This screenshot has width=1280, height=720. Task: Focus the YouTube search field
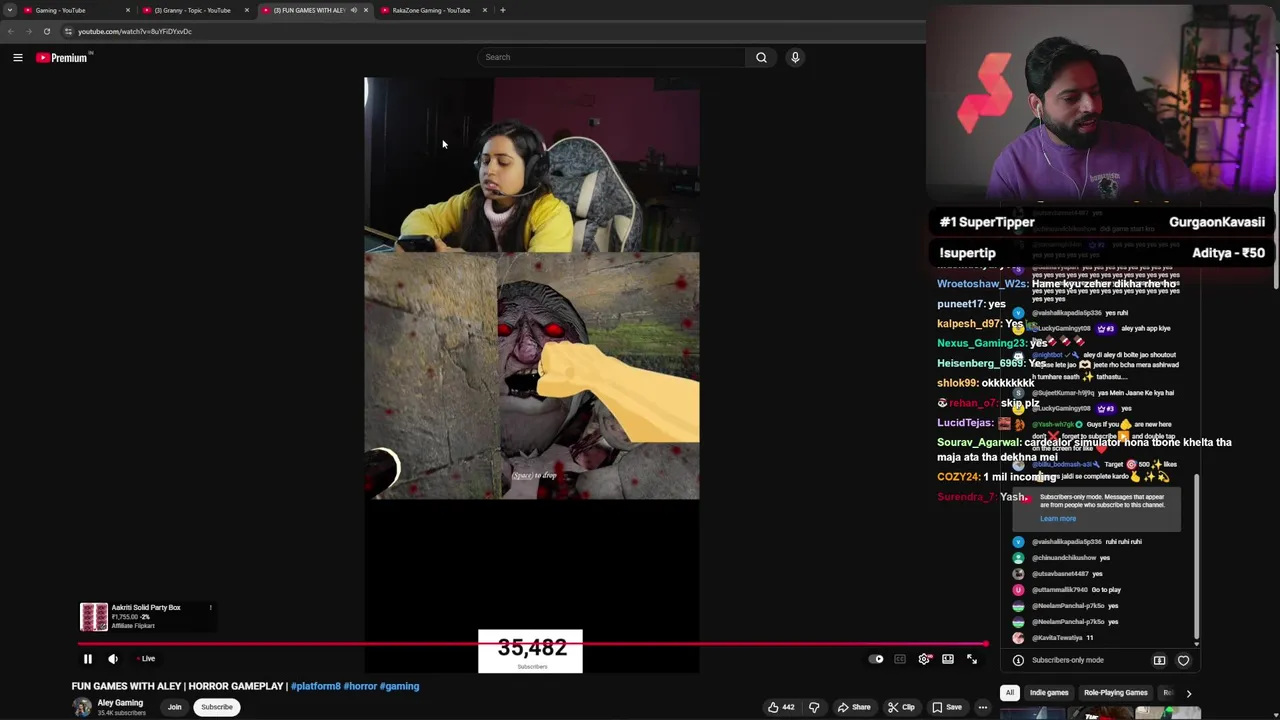point(611,57)
